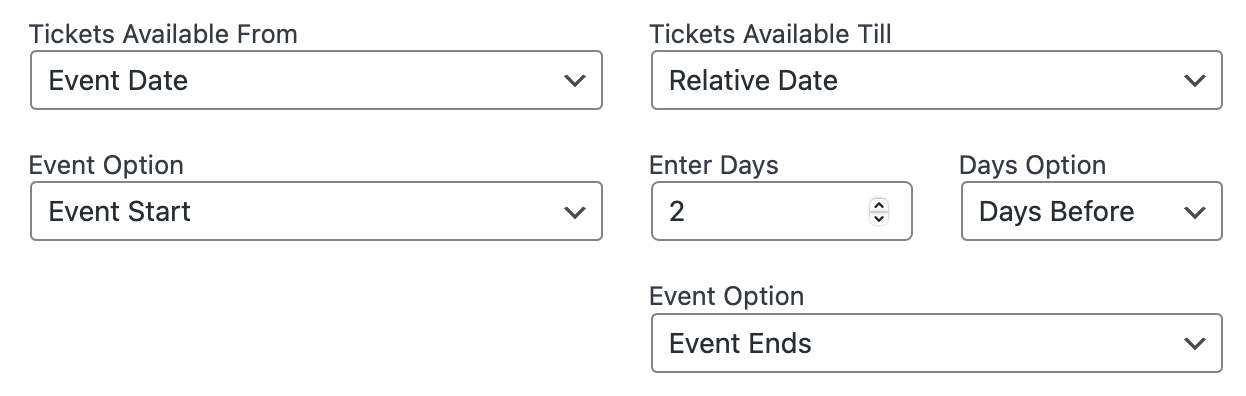Click the Enter Days label
1246x396 pixels.
click(714, 165)
